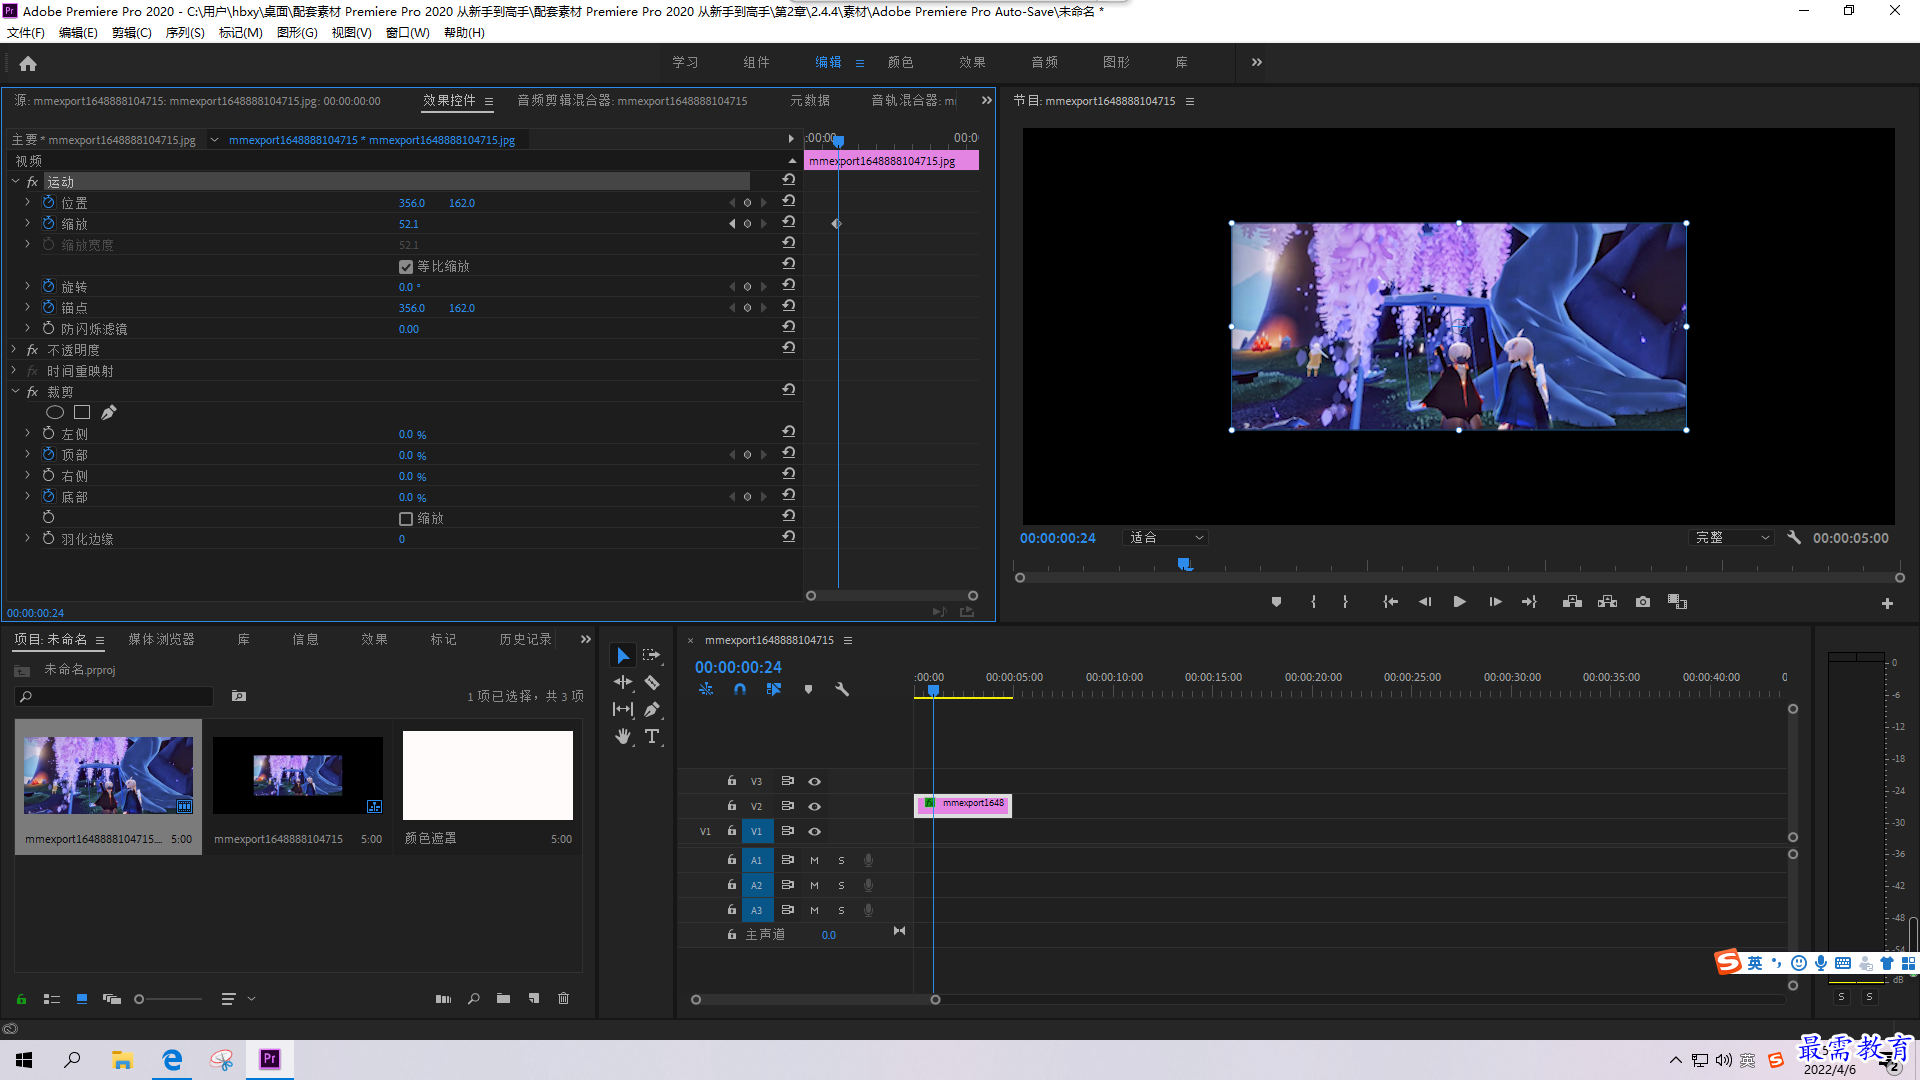Select the Selection tool arrow
The height and width of the screenshot is (1080, 1920).
[x=623, y=655]
